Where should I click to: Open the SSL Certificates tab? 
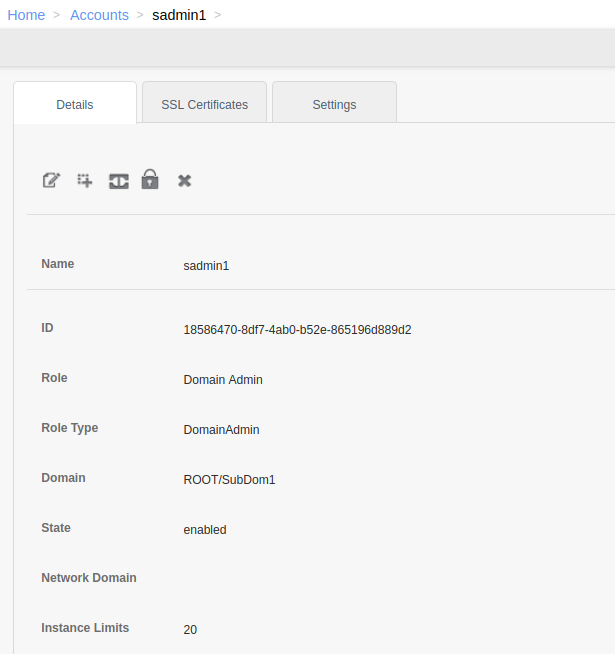tap(204, 104)
